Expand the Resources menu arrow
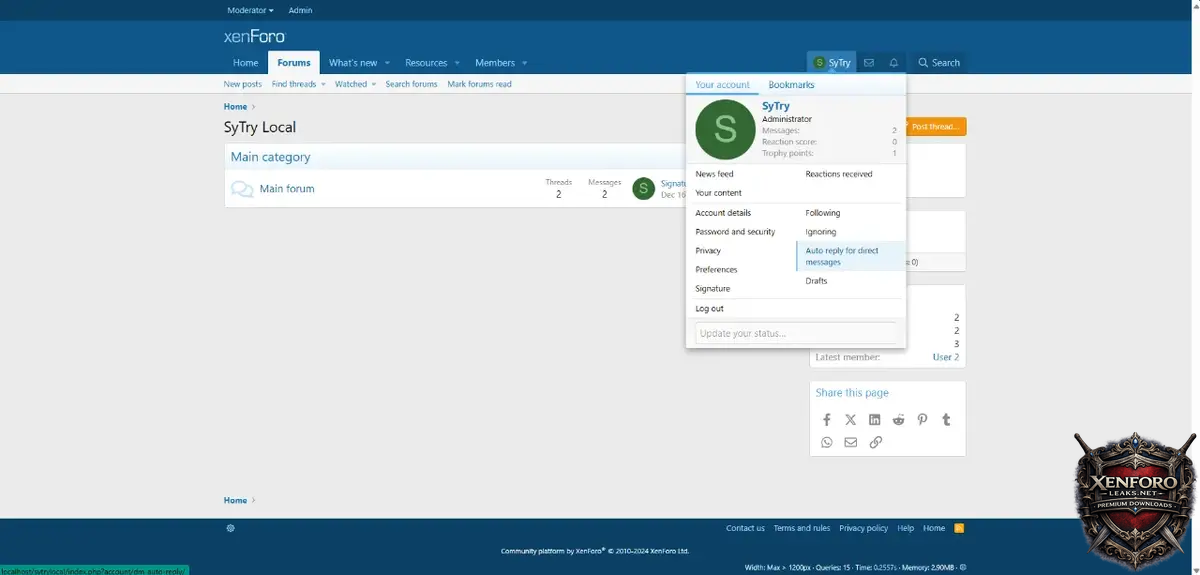This screenshot has width=1200, height=575. click(x=457, y=63)
